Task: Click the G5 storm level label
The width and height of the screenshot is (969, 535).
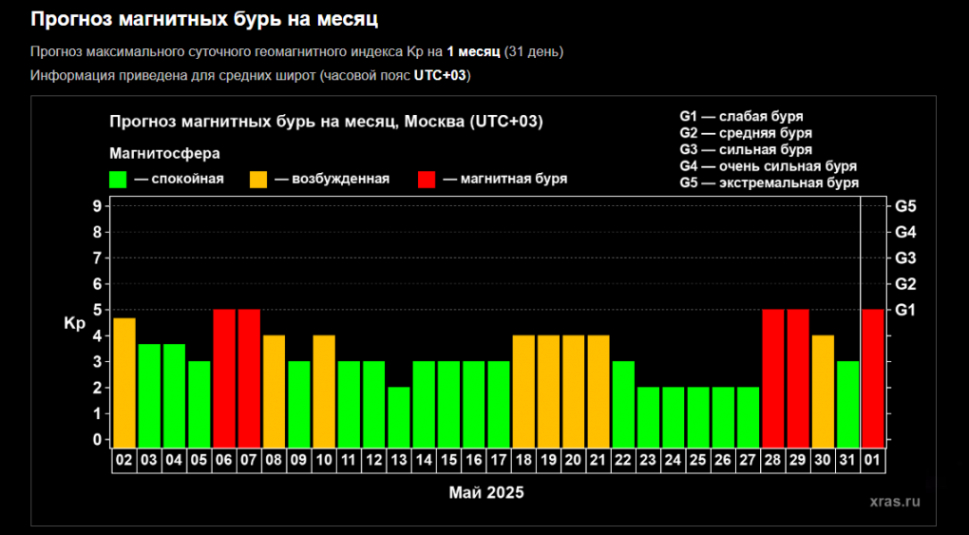Action: point(905,206)
